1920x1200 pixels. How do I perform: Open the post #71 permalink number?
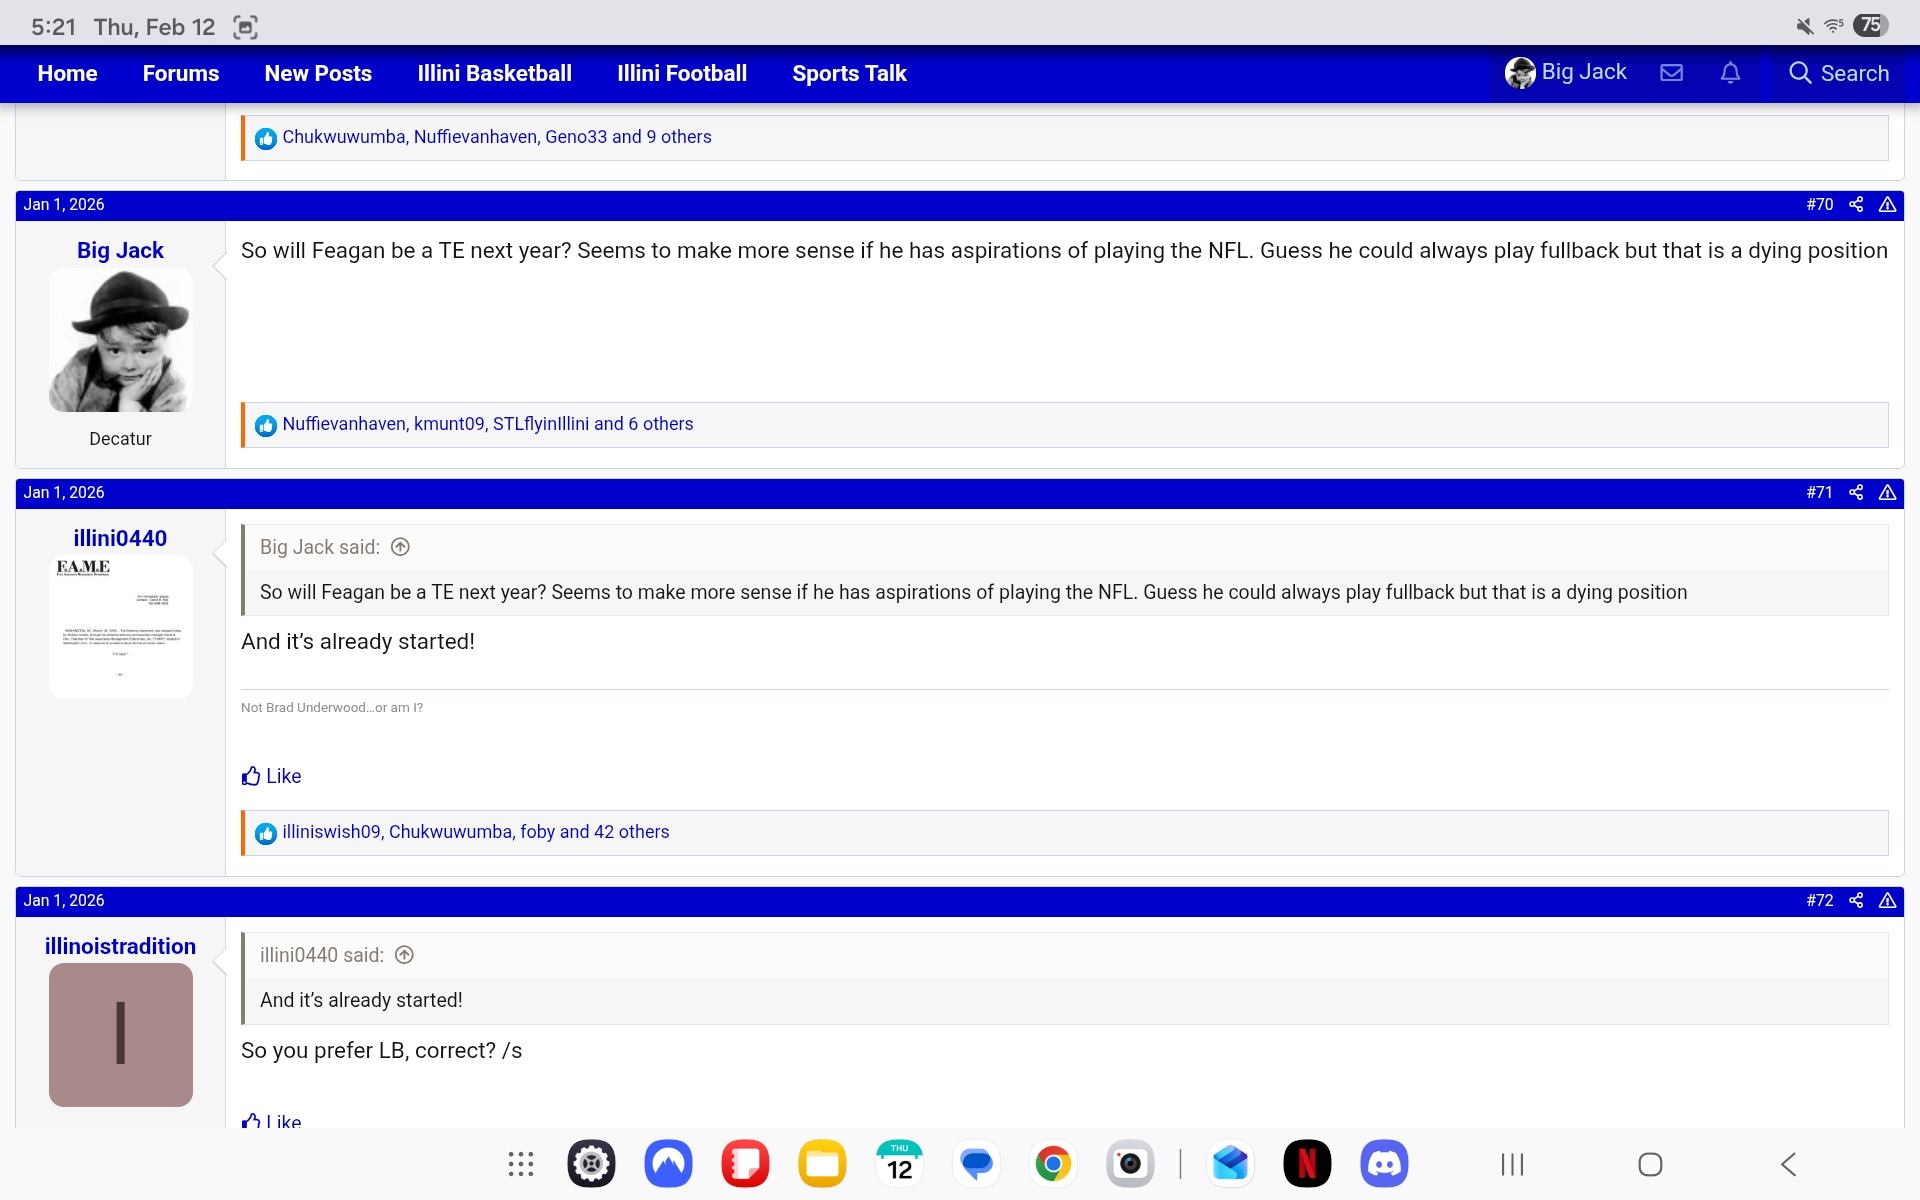pyautogui.click(x=1819, y=492)
